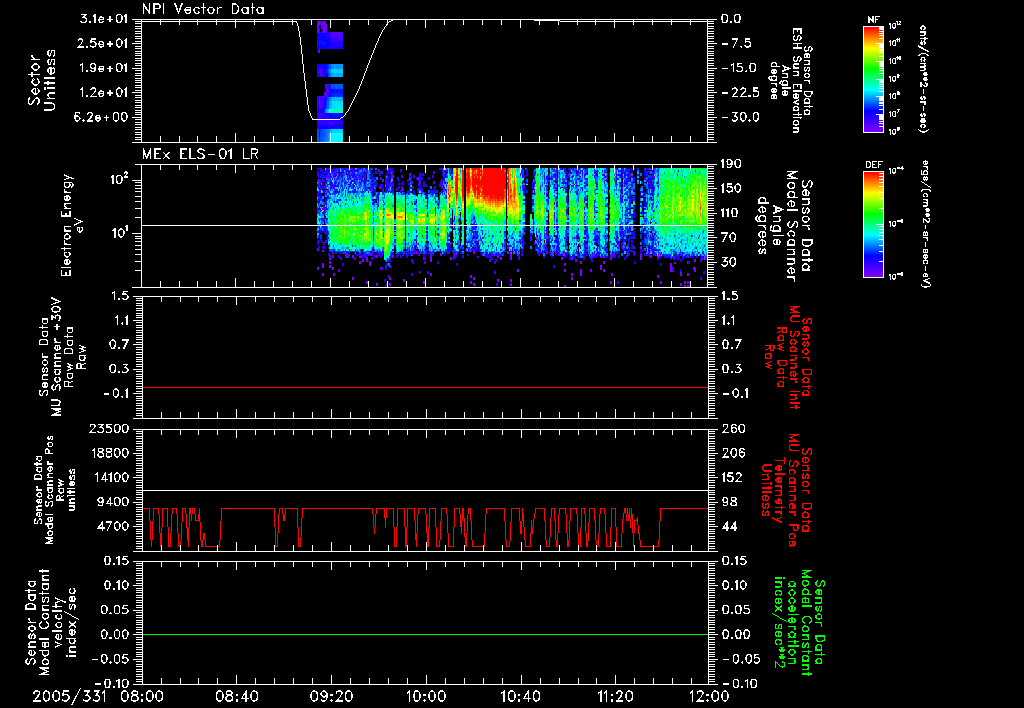The image size is (1024, 708).
Task: Click the 'MEx ELS-01 LR' panel title
Action: coord(200,154)
